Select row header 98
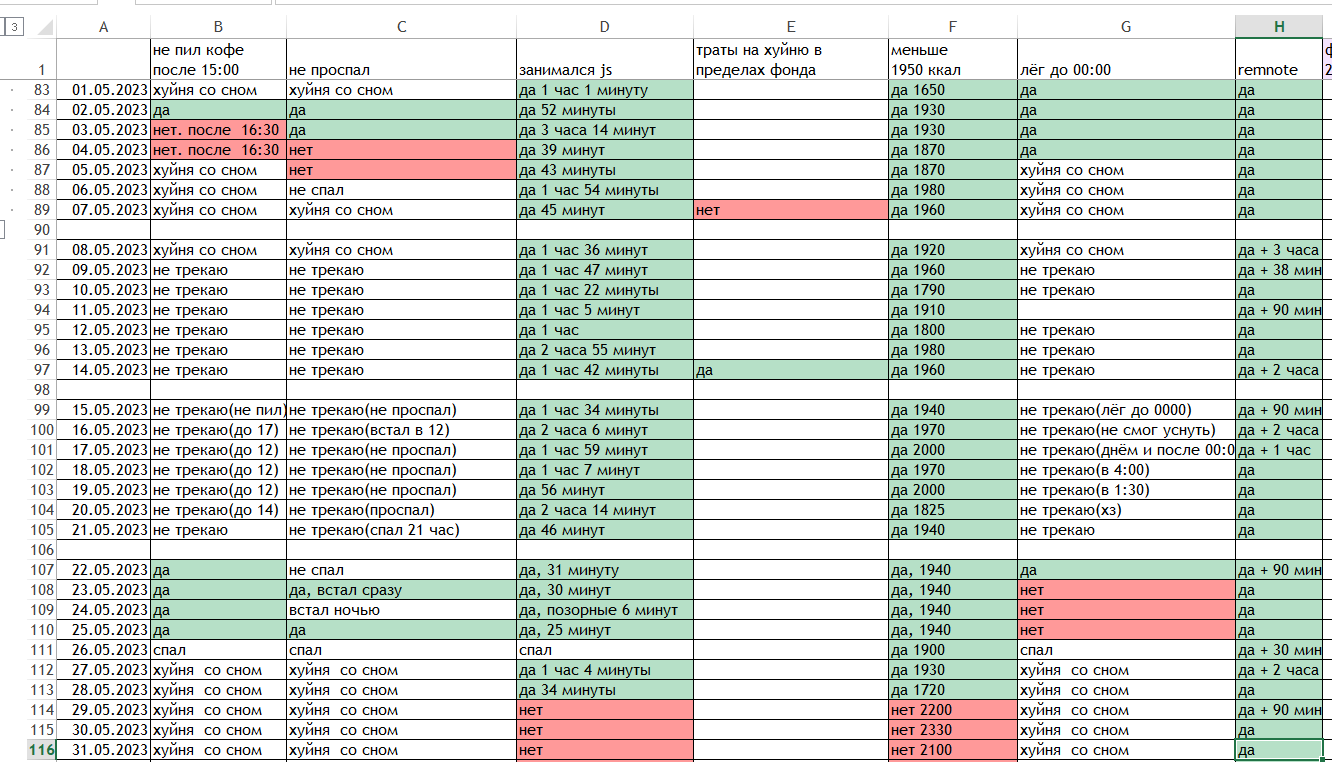Screen dimensions: 1332x762 point(41,390)
